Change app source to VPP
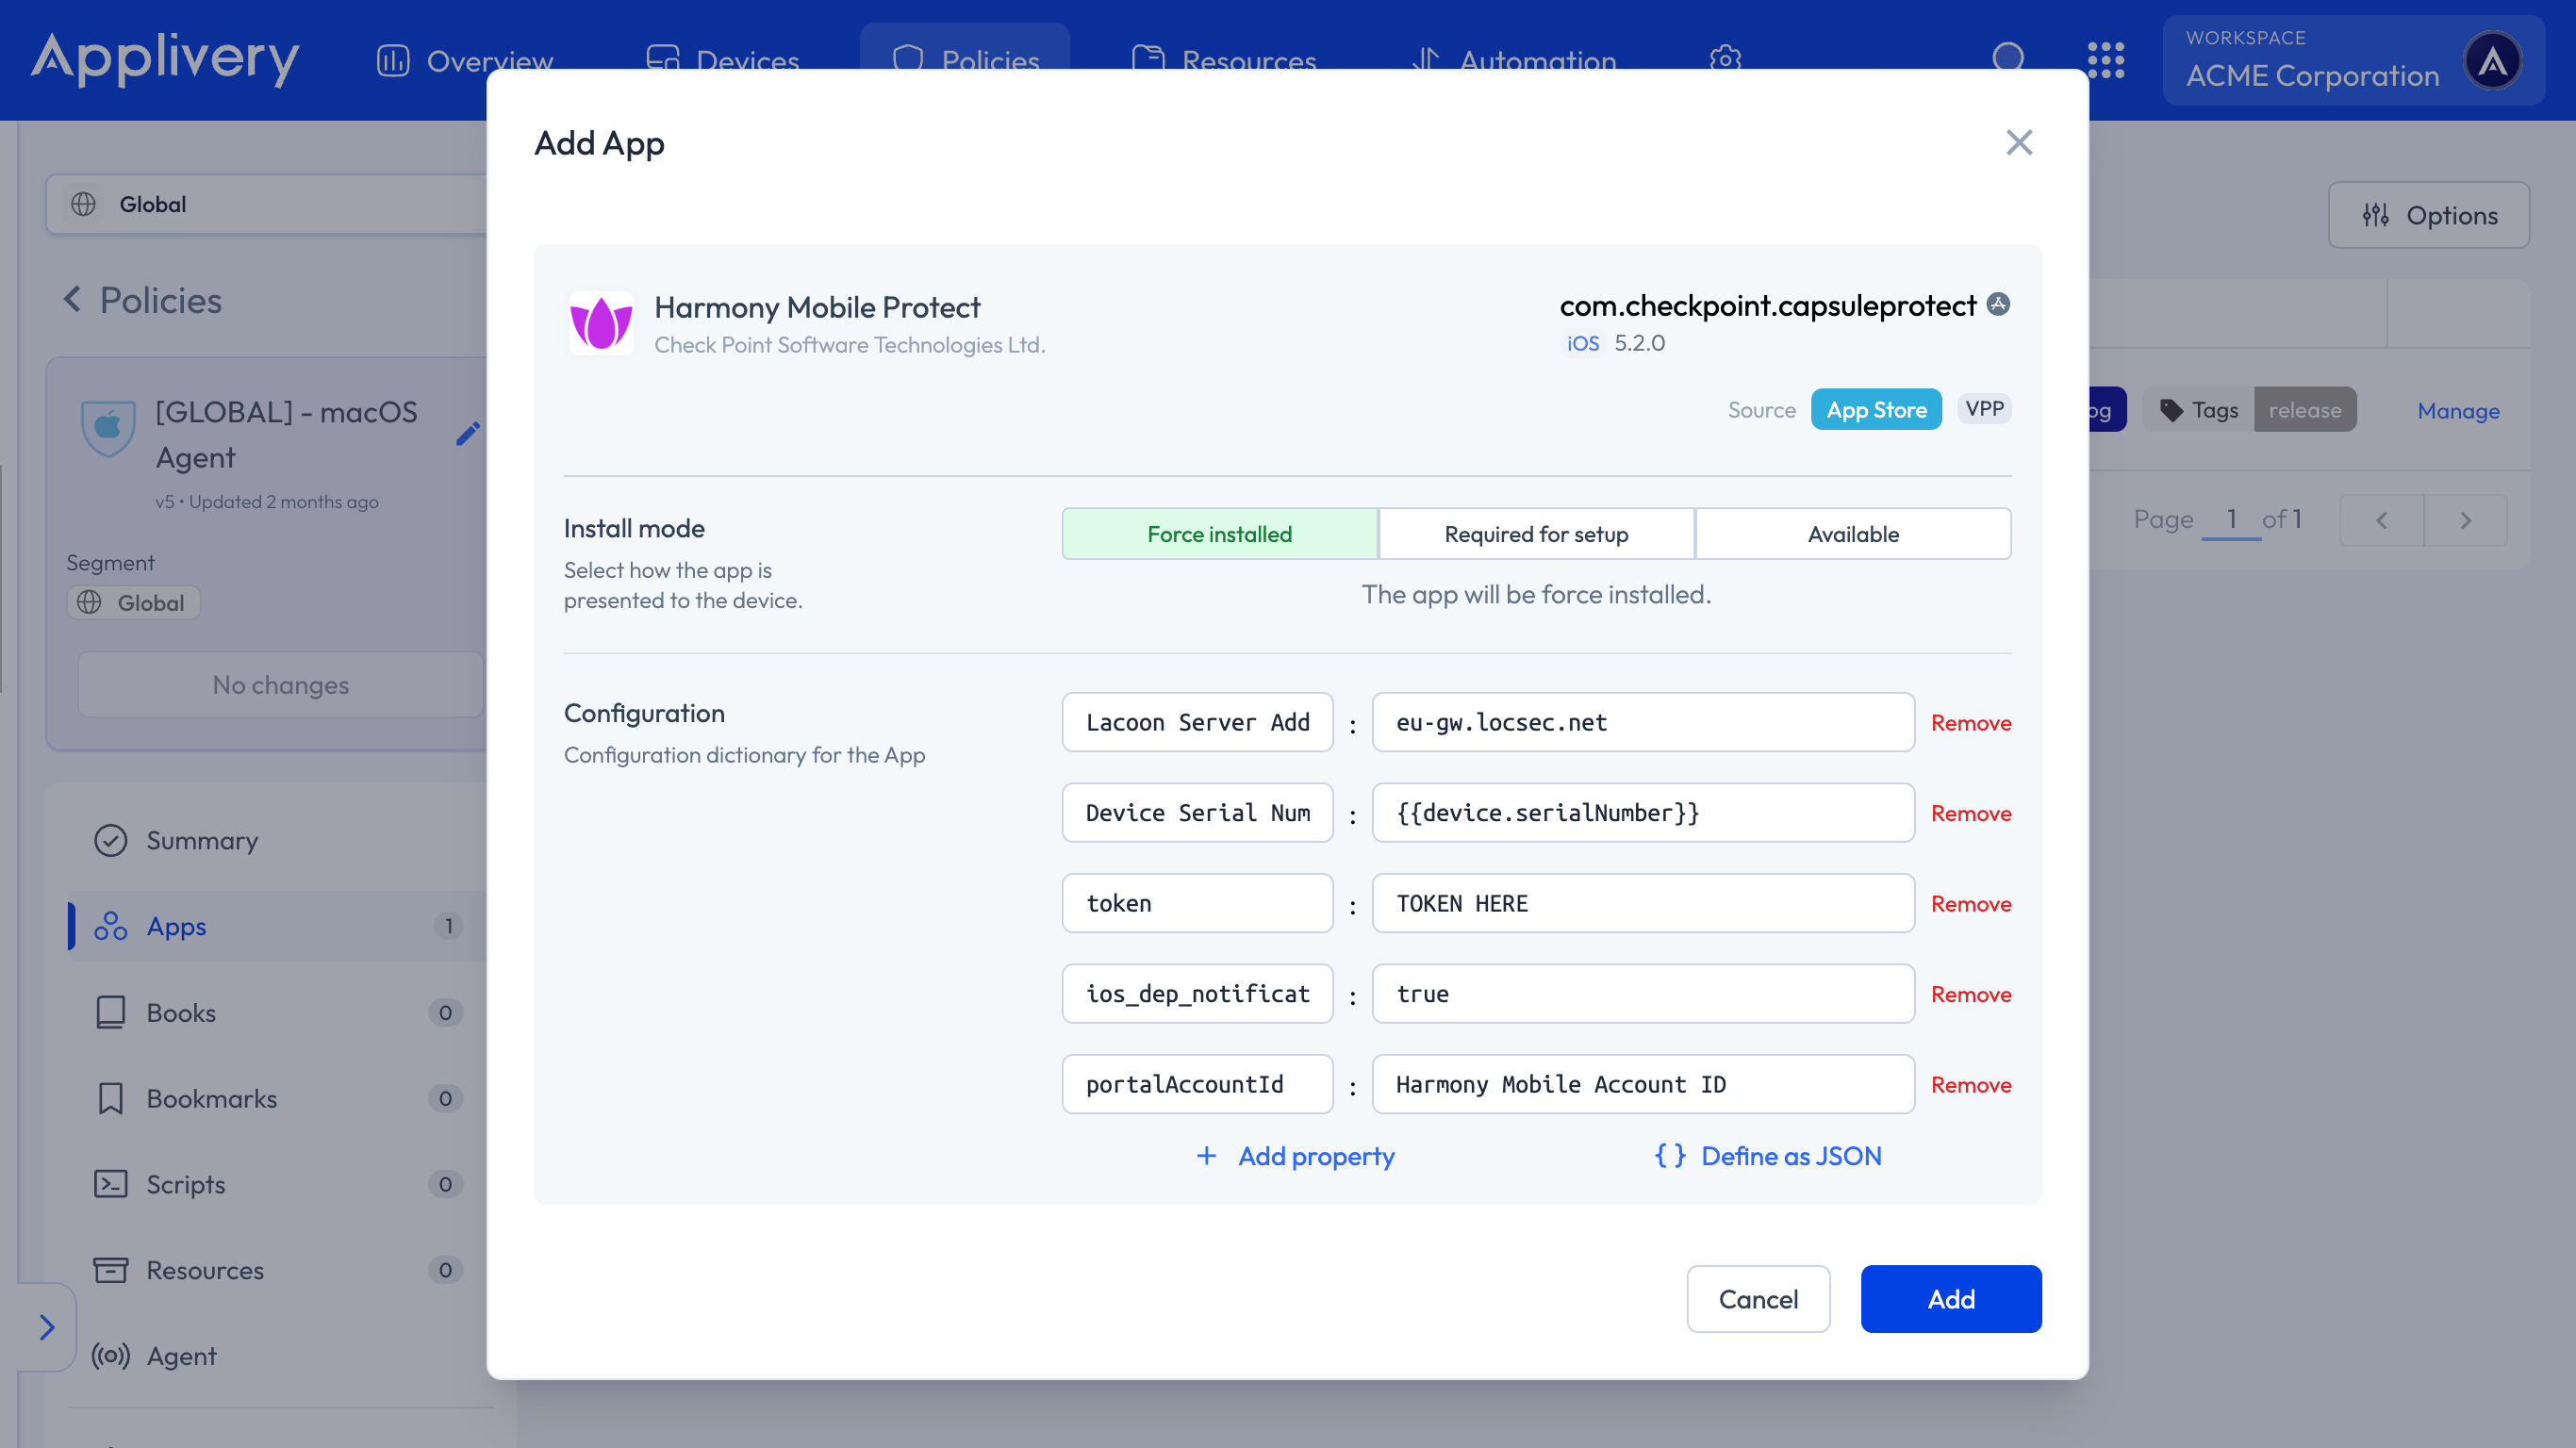Viewport: 2576px width, 1448px height. point(1983,409)
